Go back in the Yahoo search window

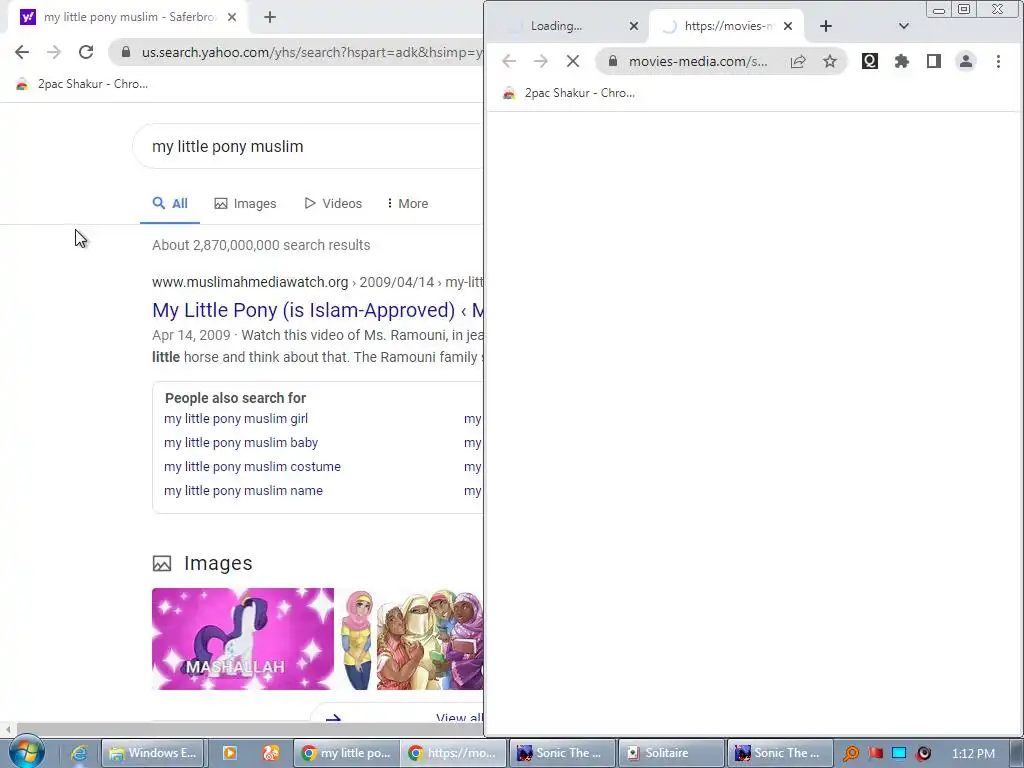pos(22,52)
